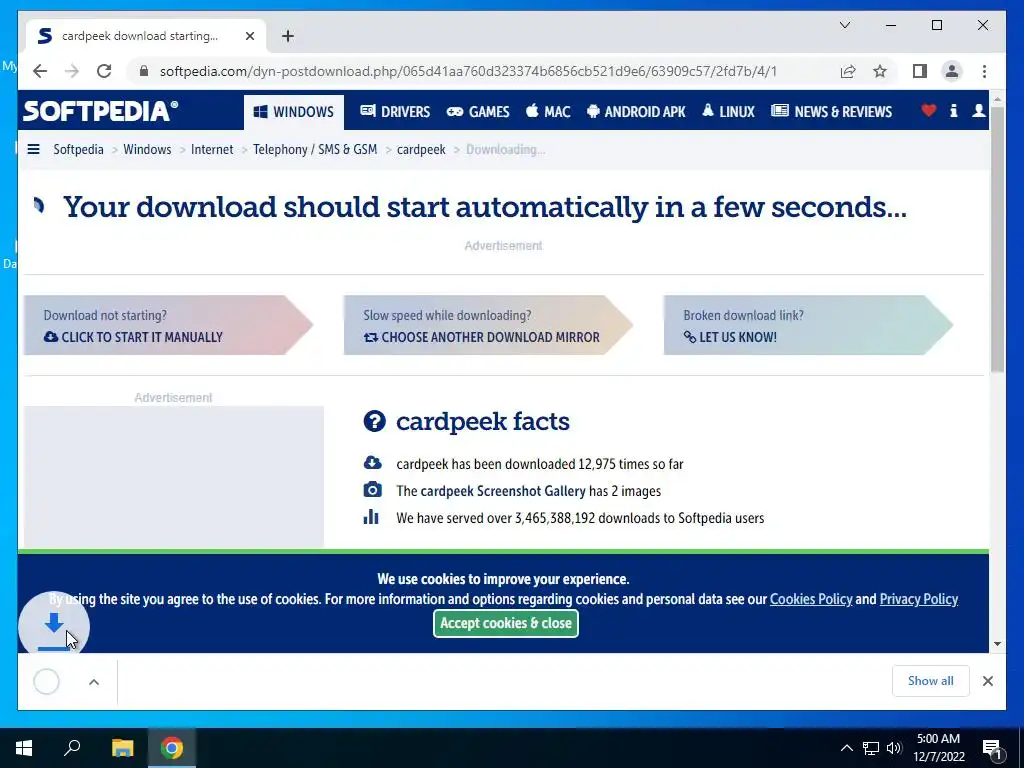Viewport: 1024px width, 768px height.
Task: Show hidden system tray icons
Action: coord(846,748)
